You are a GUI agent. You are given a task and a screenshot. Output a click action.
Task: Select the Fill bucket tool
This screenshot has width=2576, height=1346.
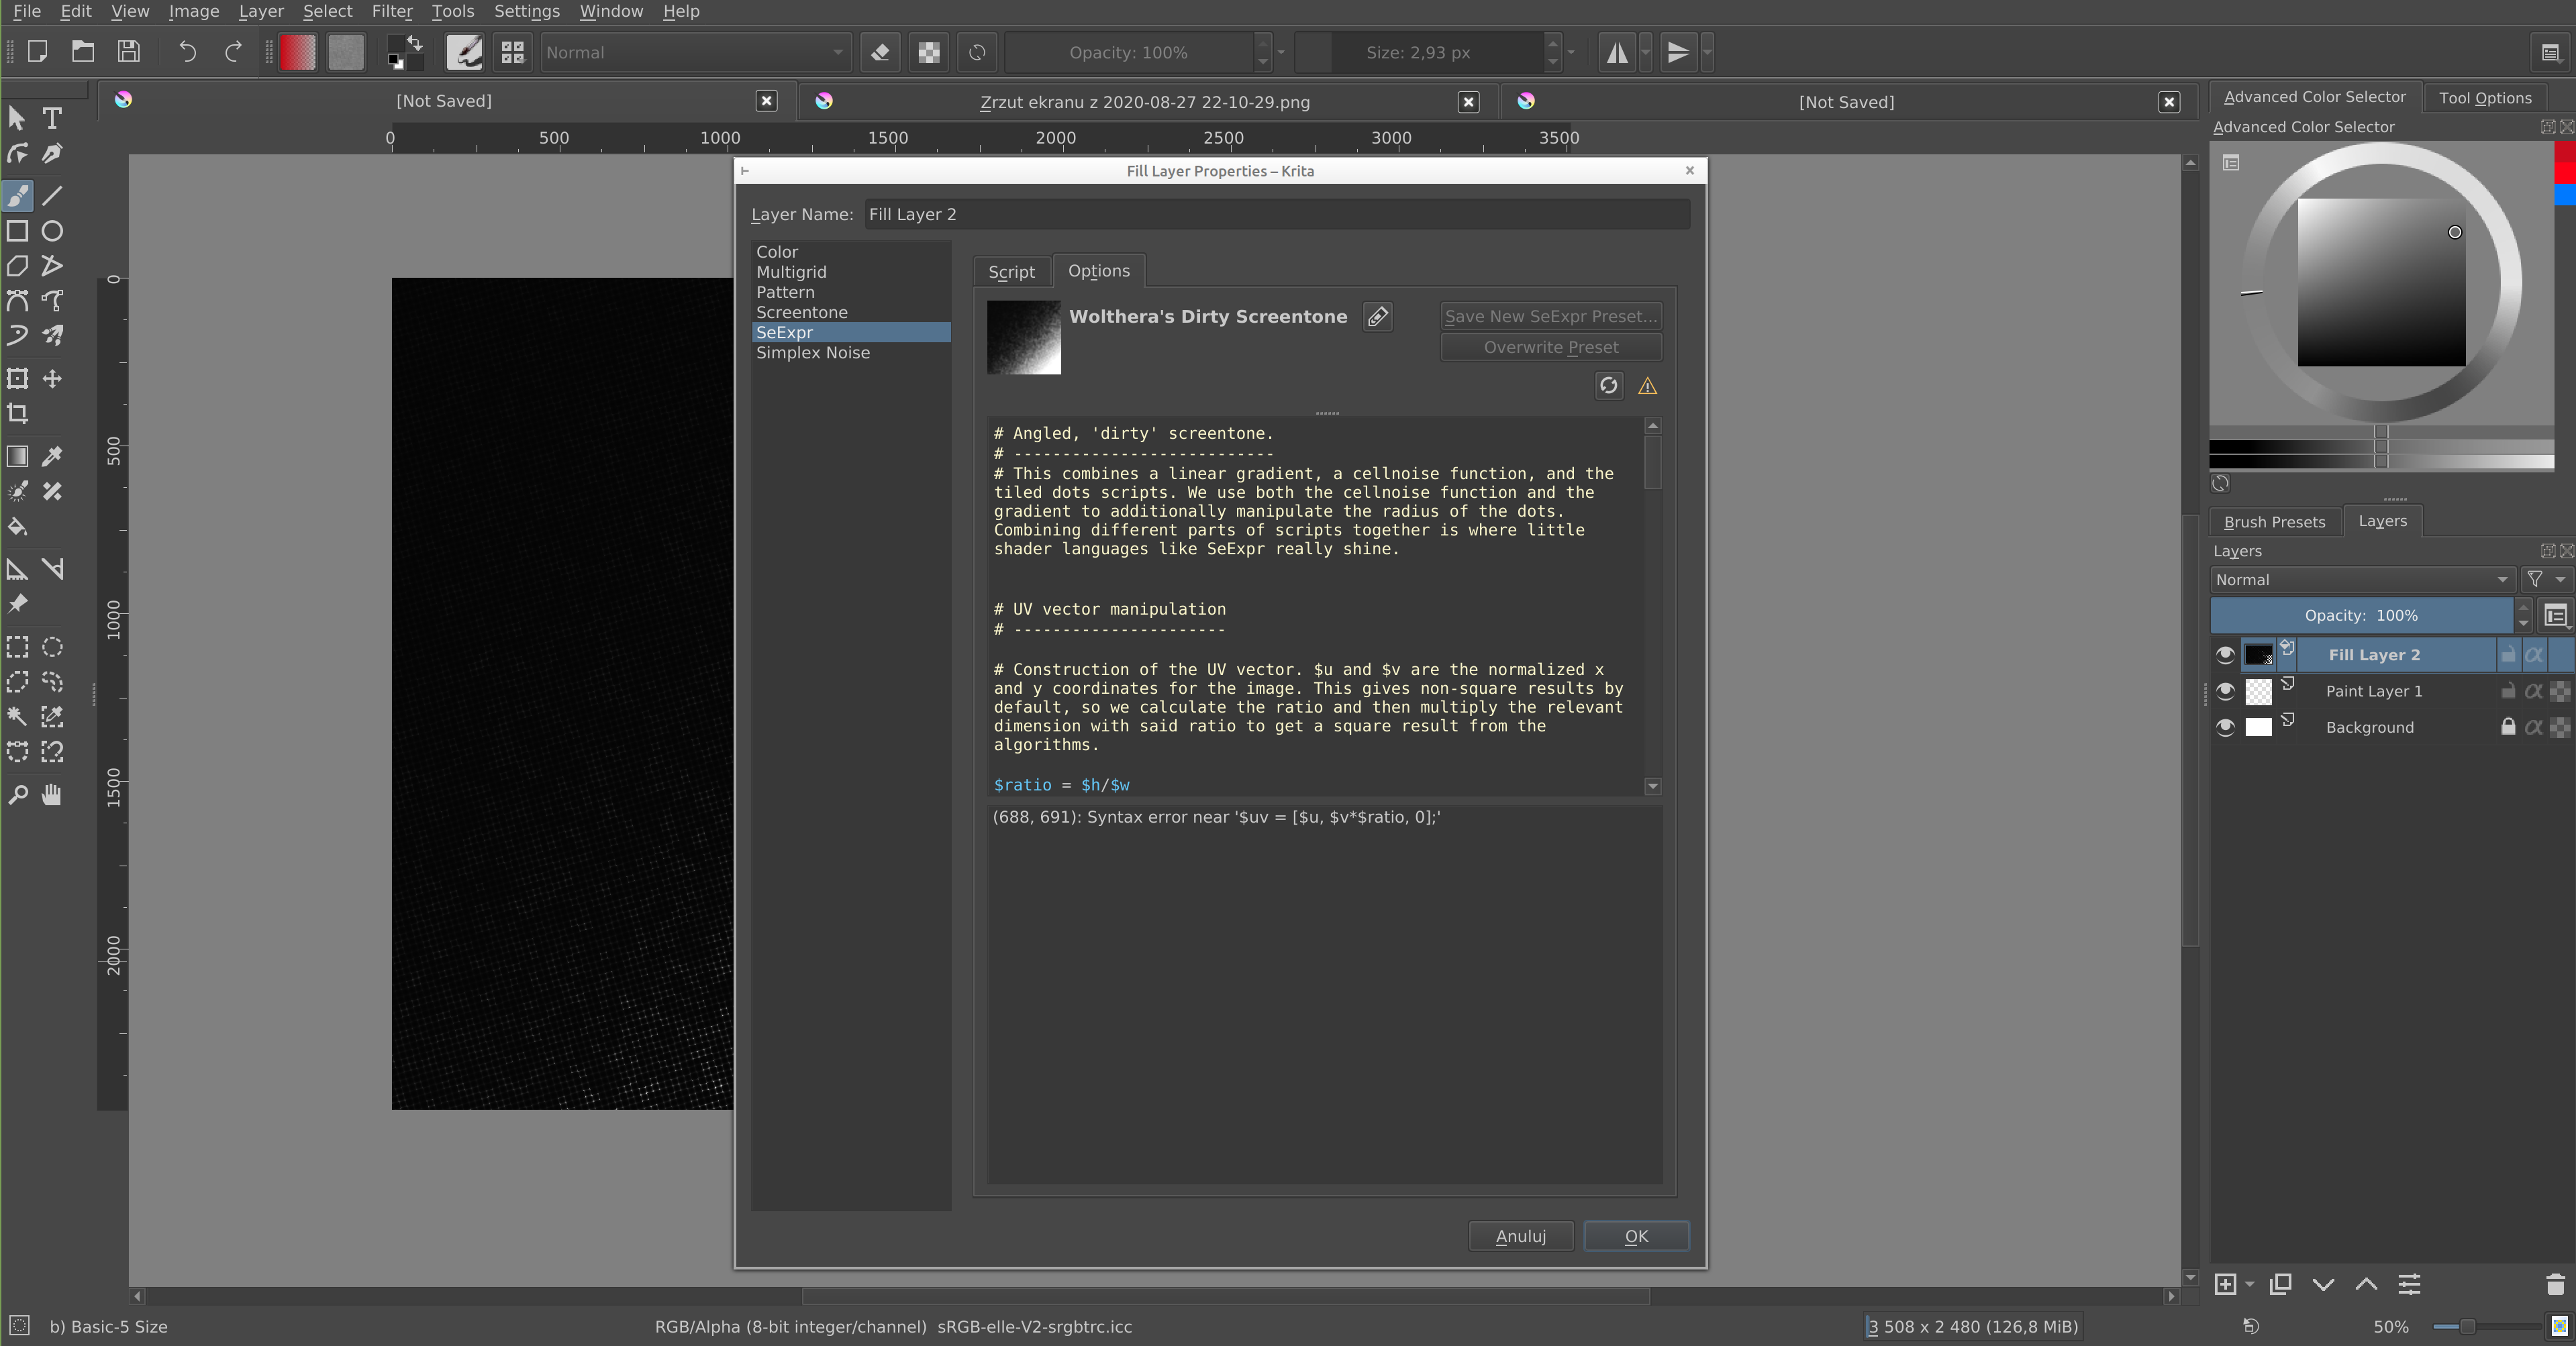click(x=17, y=526)
